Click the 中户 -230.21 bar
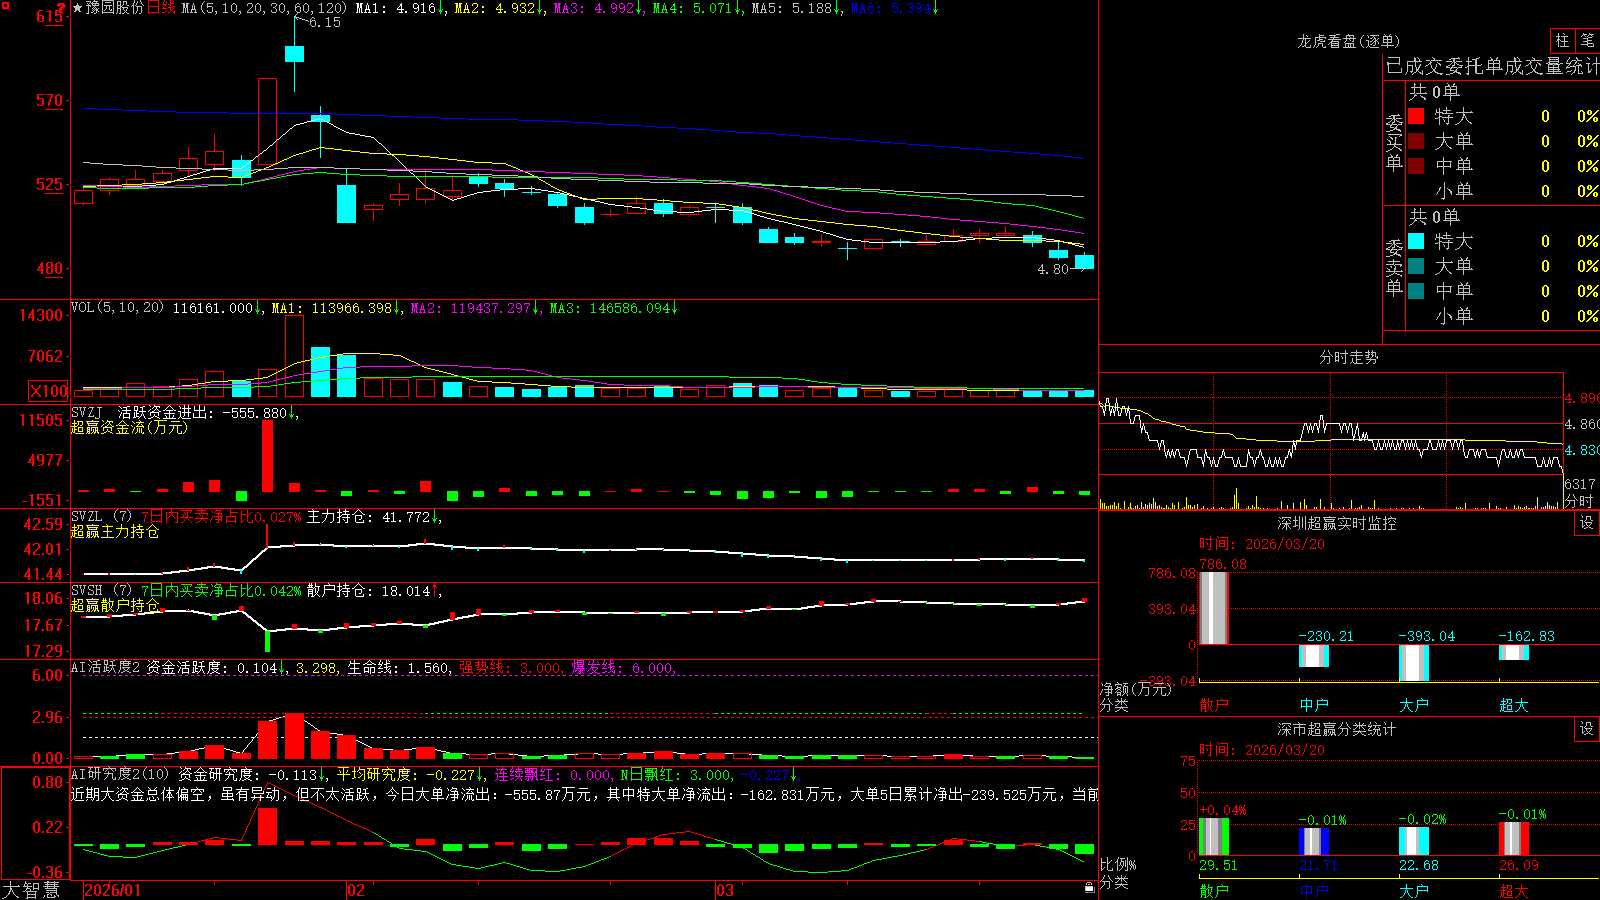1600x900 pixels. click(x=1314, y=656)
